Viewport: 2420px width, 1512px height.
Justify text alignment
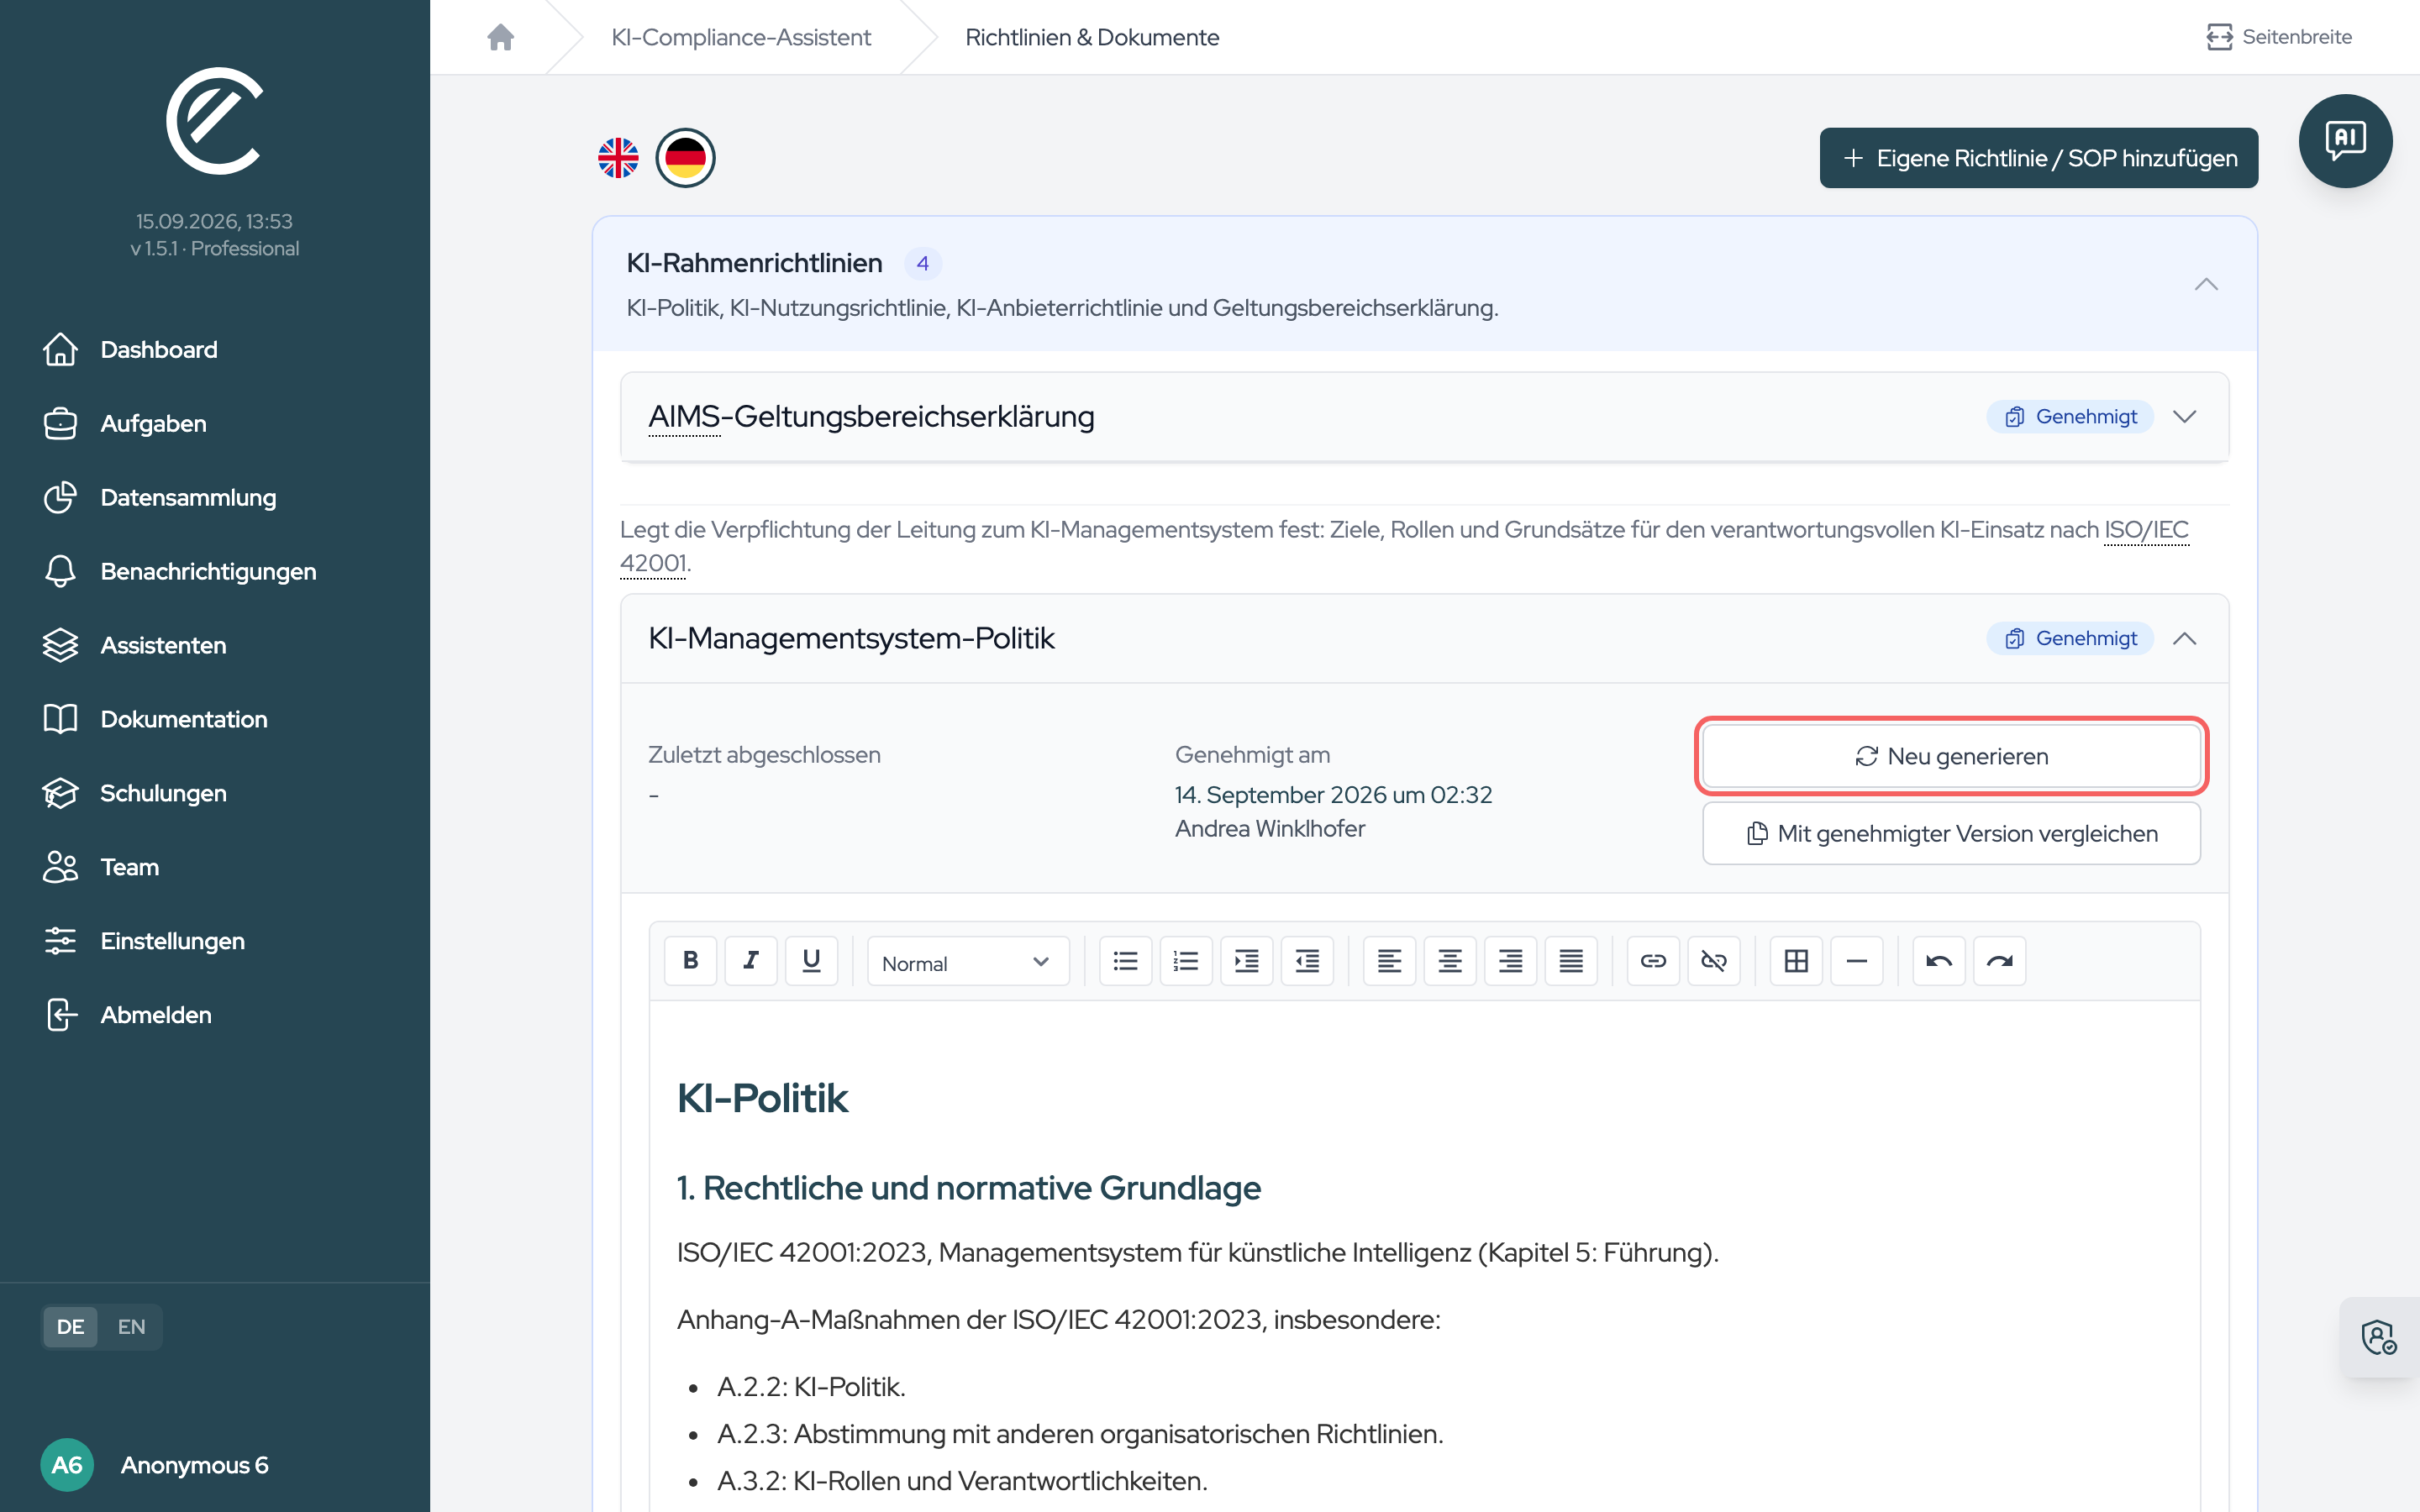click(x=1571, y=961)
